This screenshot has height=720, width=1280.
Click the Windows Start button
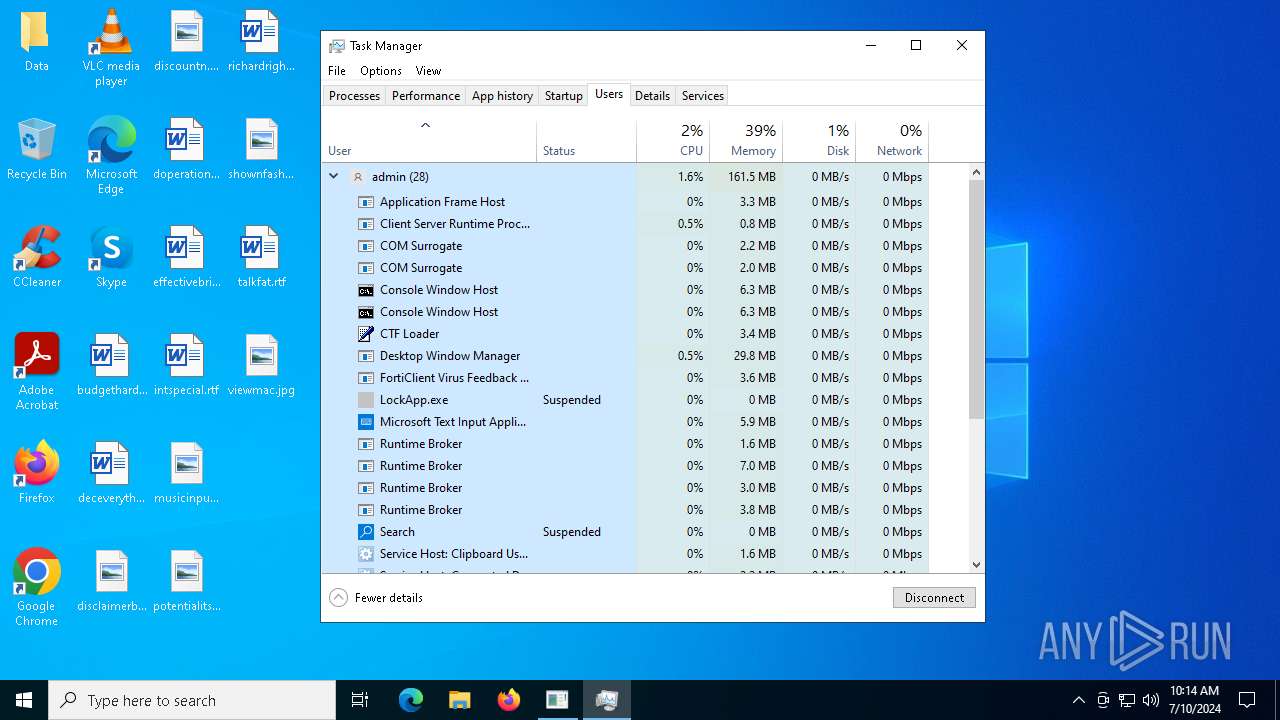tap(24, 700)
